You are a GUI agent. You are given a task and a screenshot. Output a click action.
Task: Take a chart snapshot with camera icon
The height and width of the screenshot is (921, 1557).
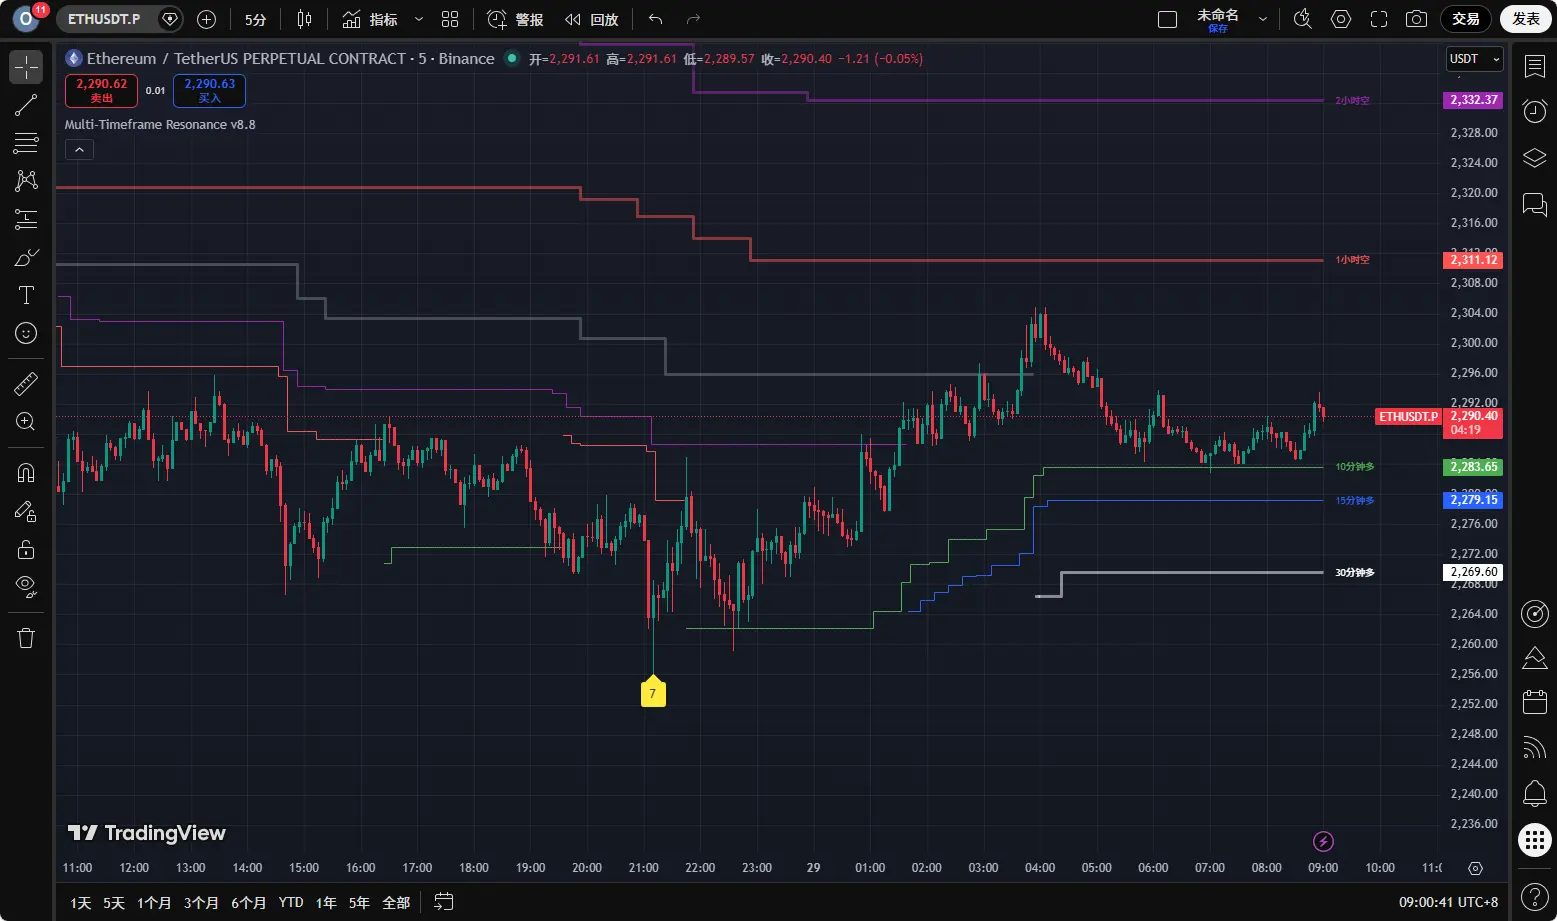(x=1416, y=19)
